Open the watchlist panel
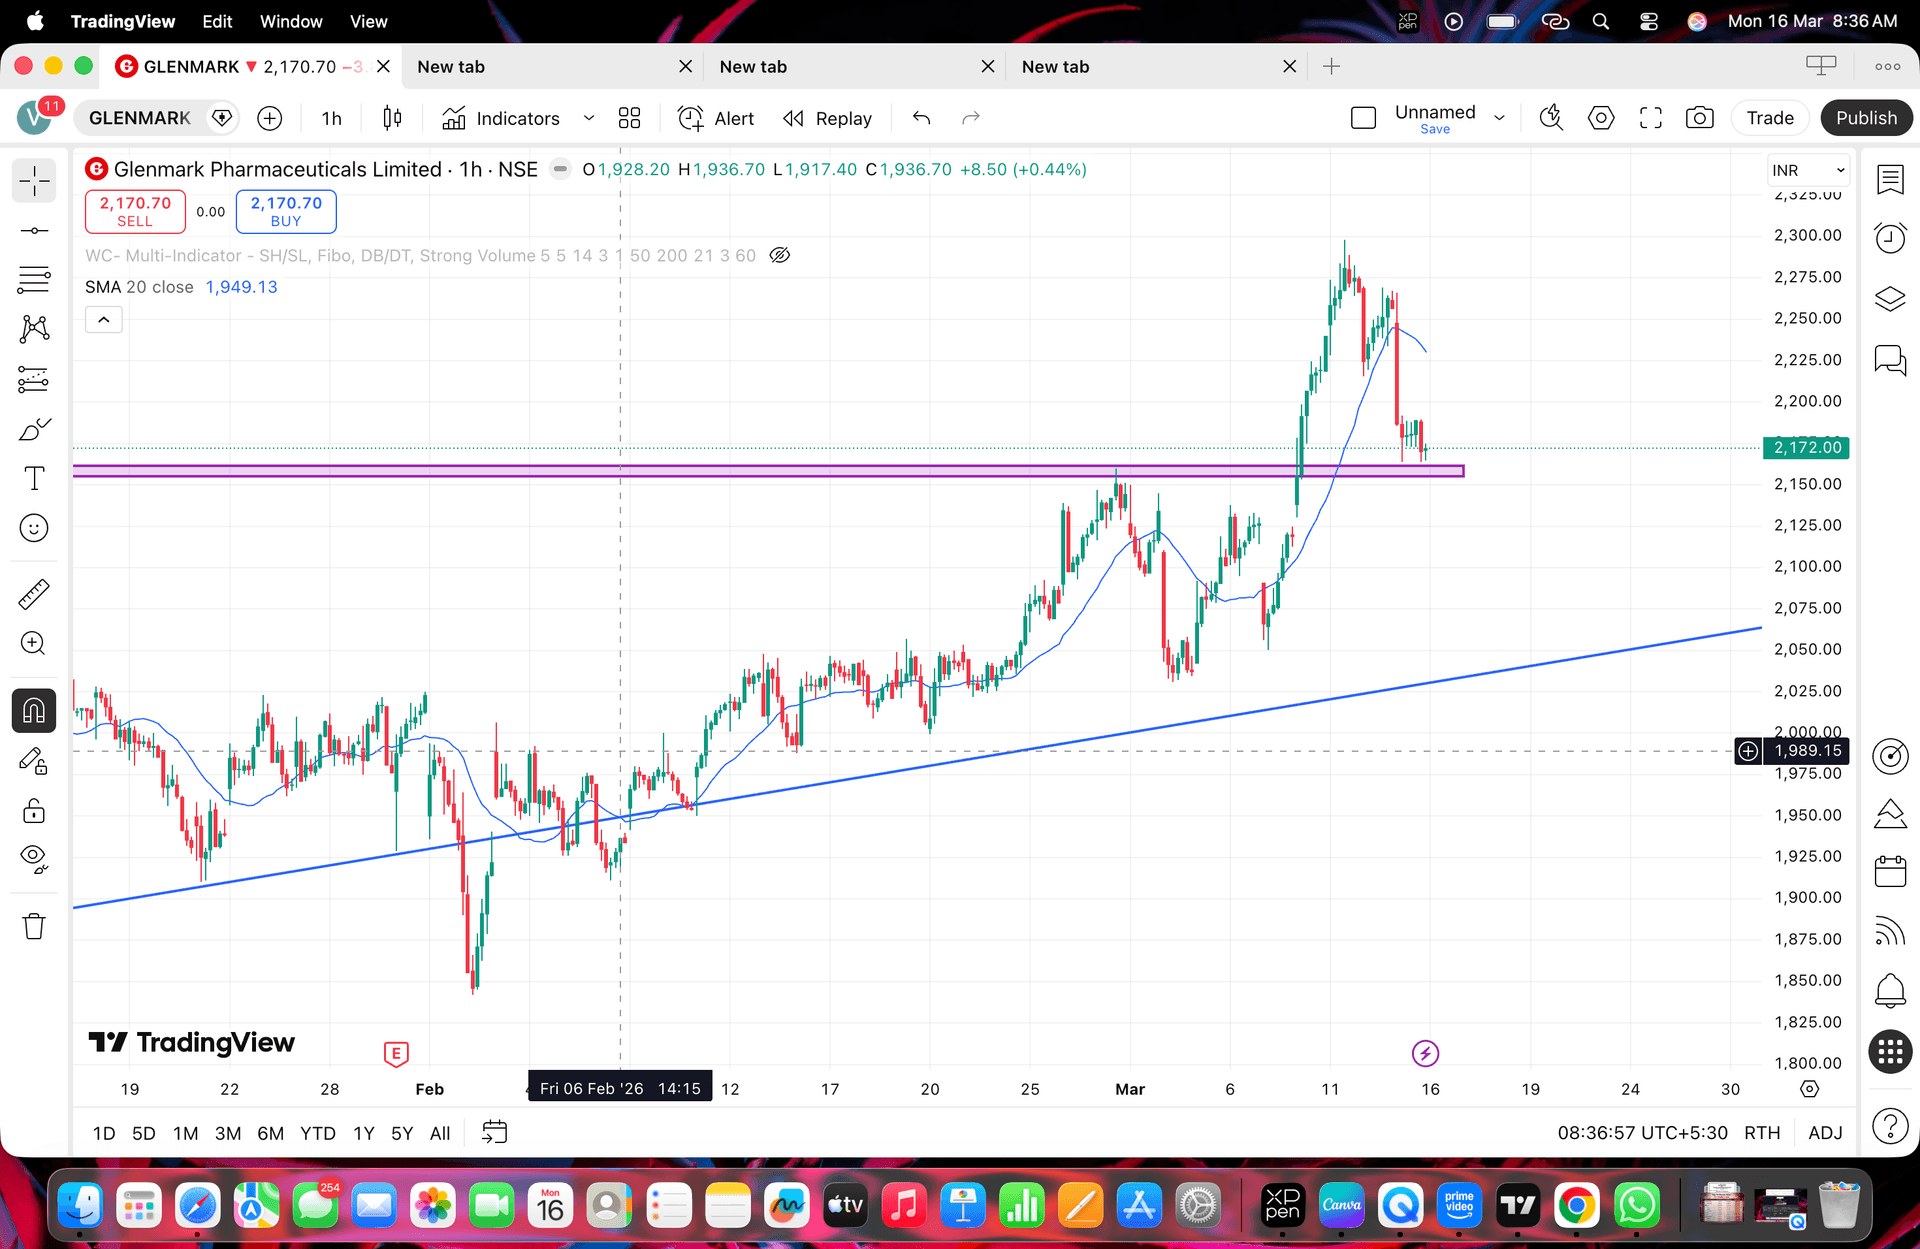Viewport: 1920px width, 1249px height. [x=1890, y=180]
